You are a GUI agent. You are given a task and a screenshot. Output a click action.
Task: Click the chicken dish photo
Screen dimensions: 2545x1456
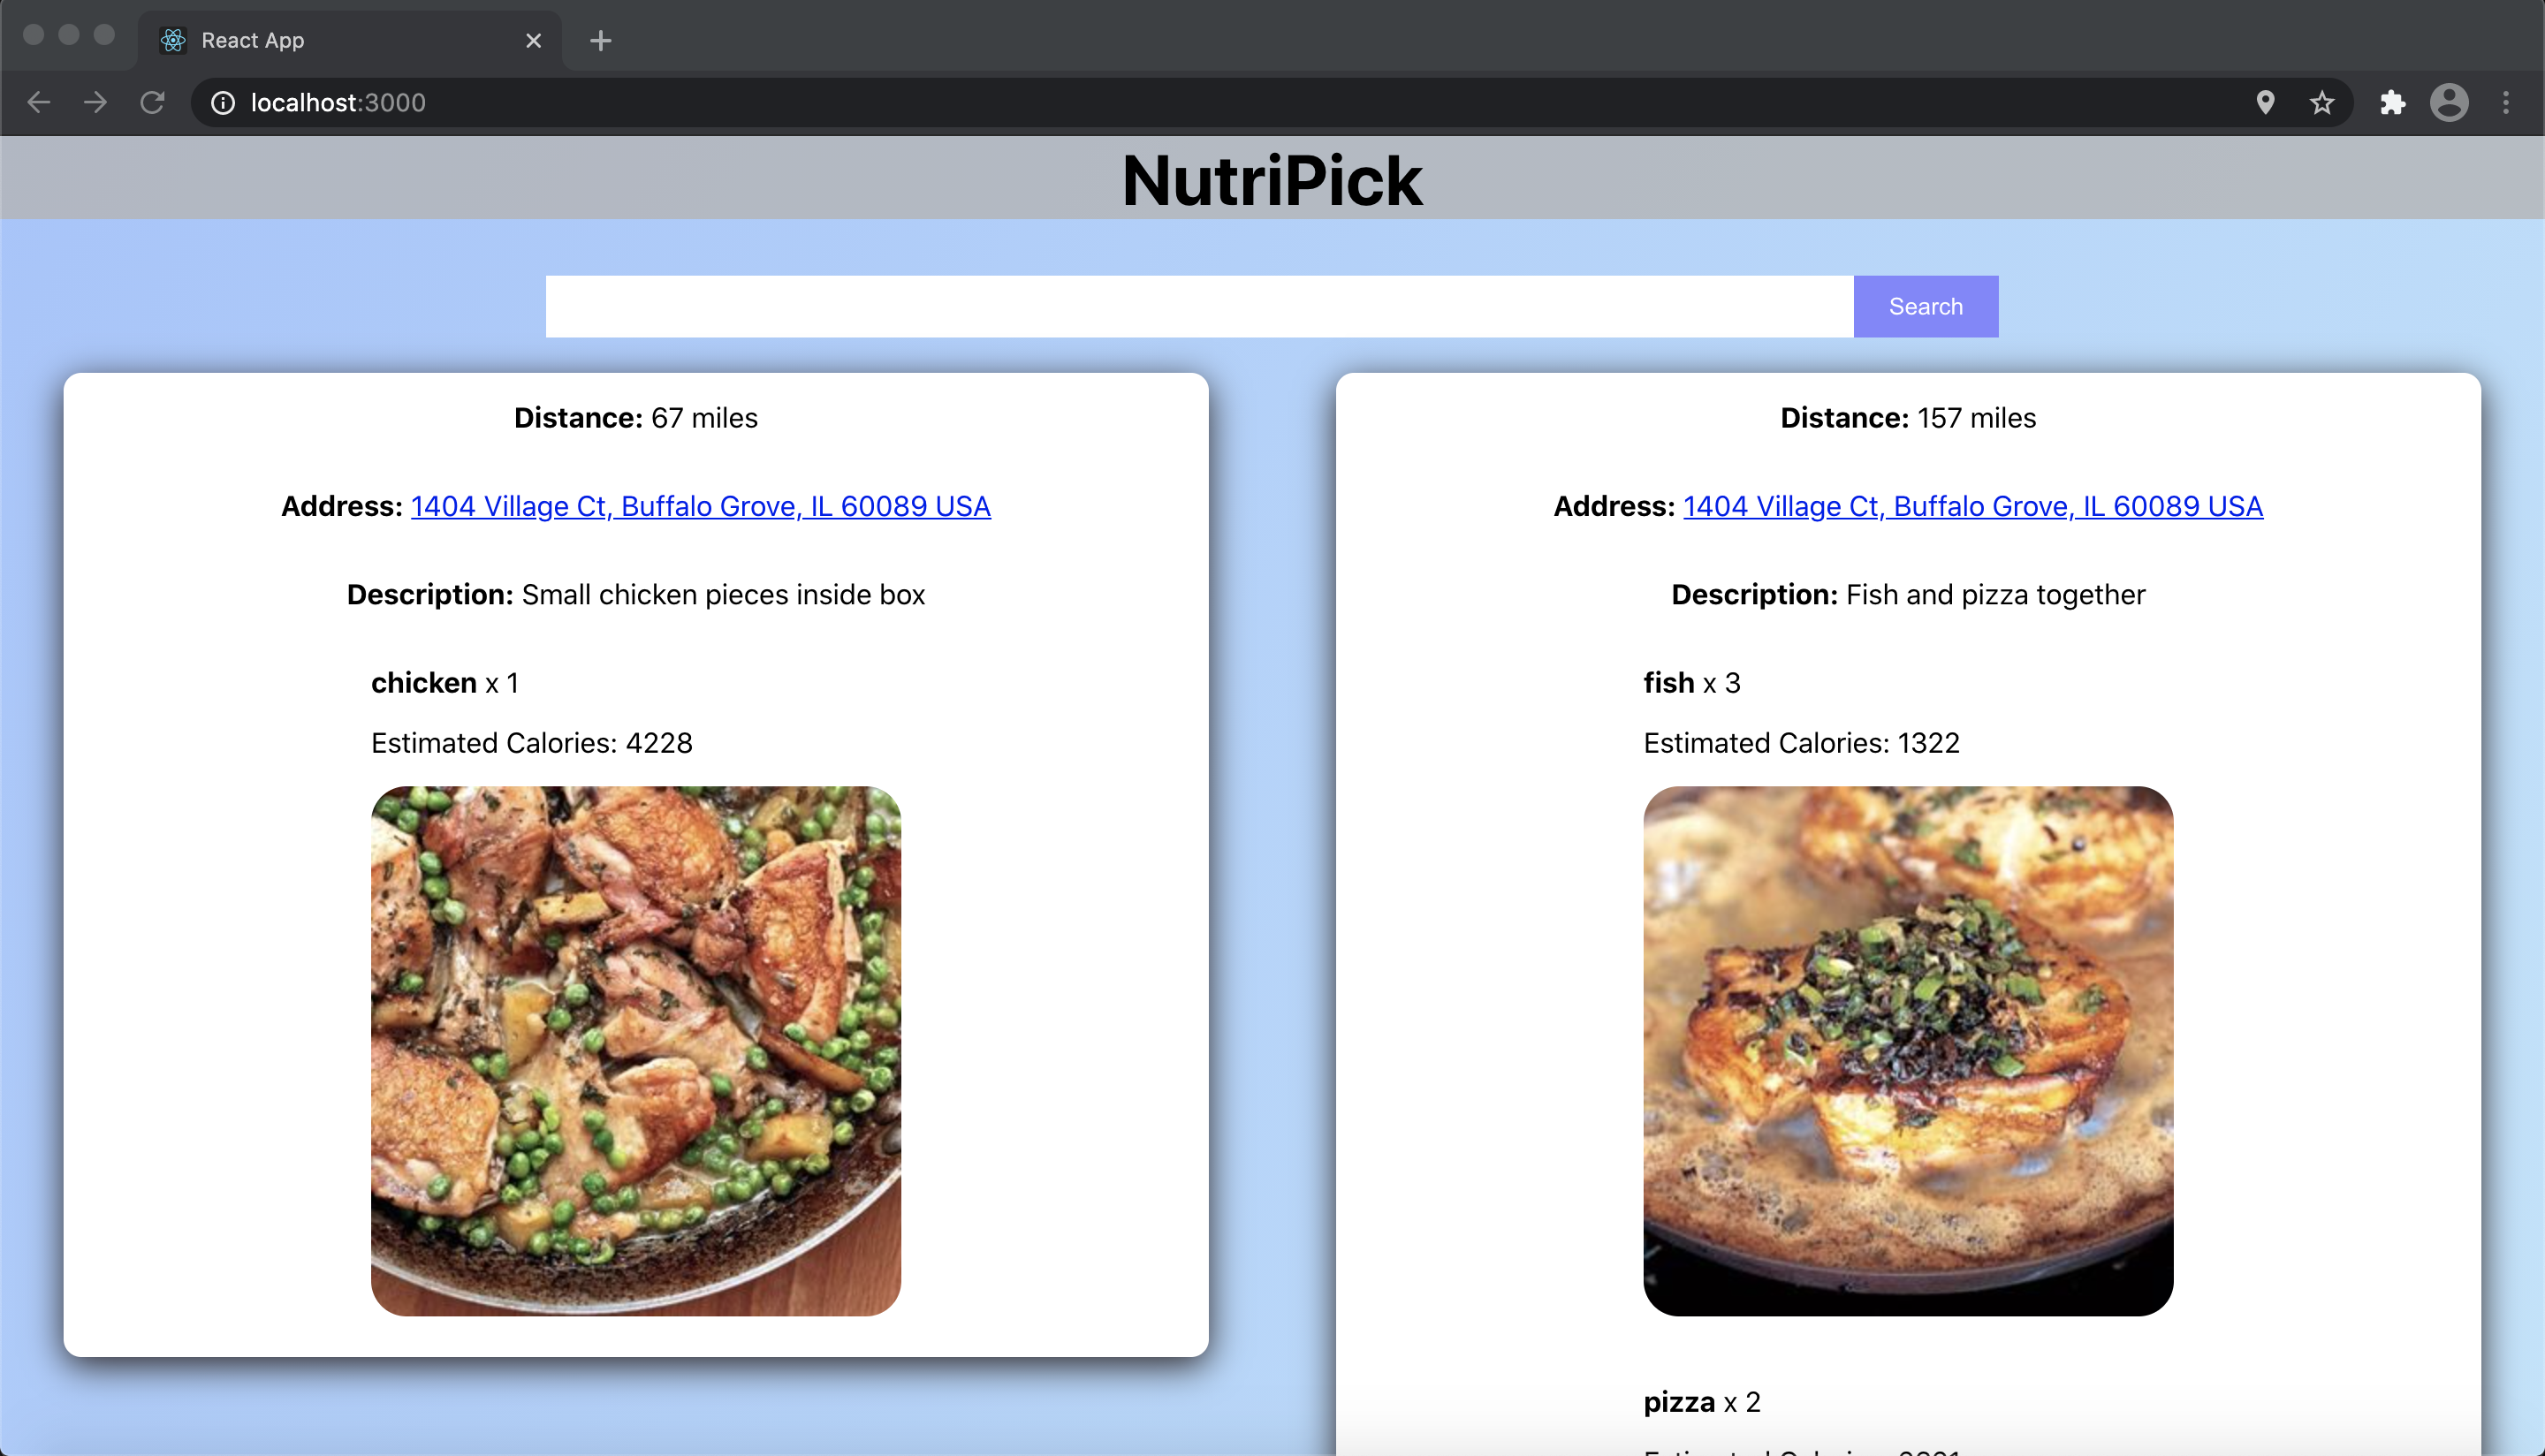pyautogui.click(x=636, y=1050)
